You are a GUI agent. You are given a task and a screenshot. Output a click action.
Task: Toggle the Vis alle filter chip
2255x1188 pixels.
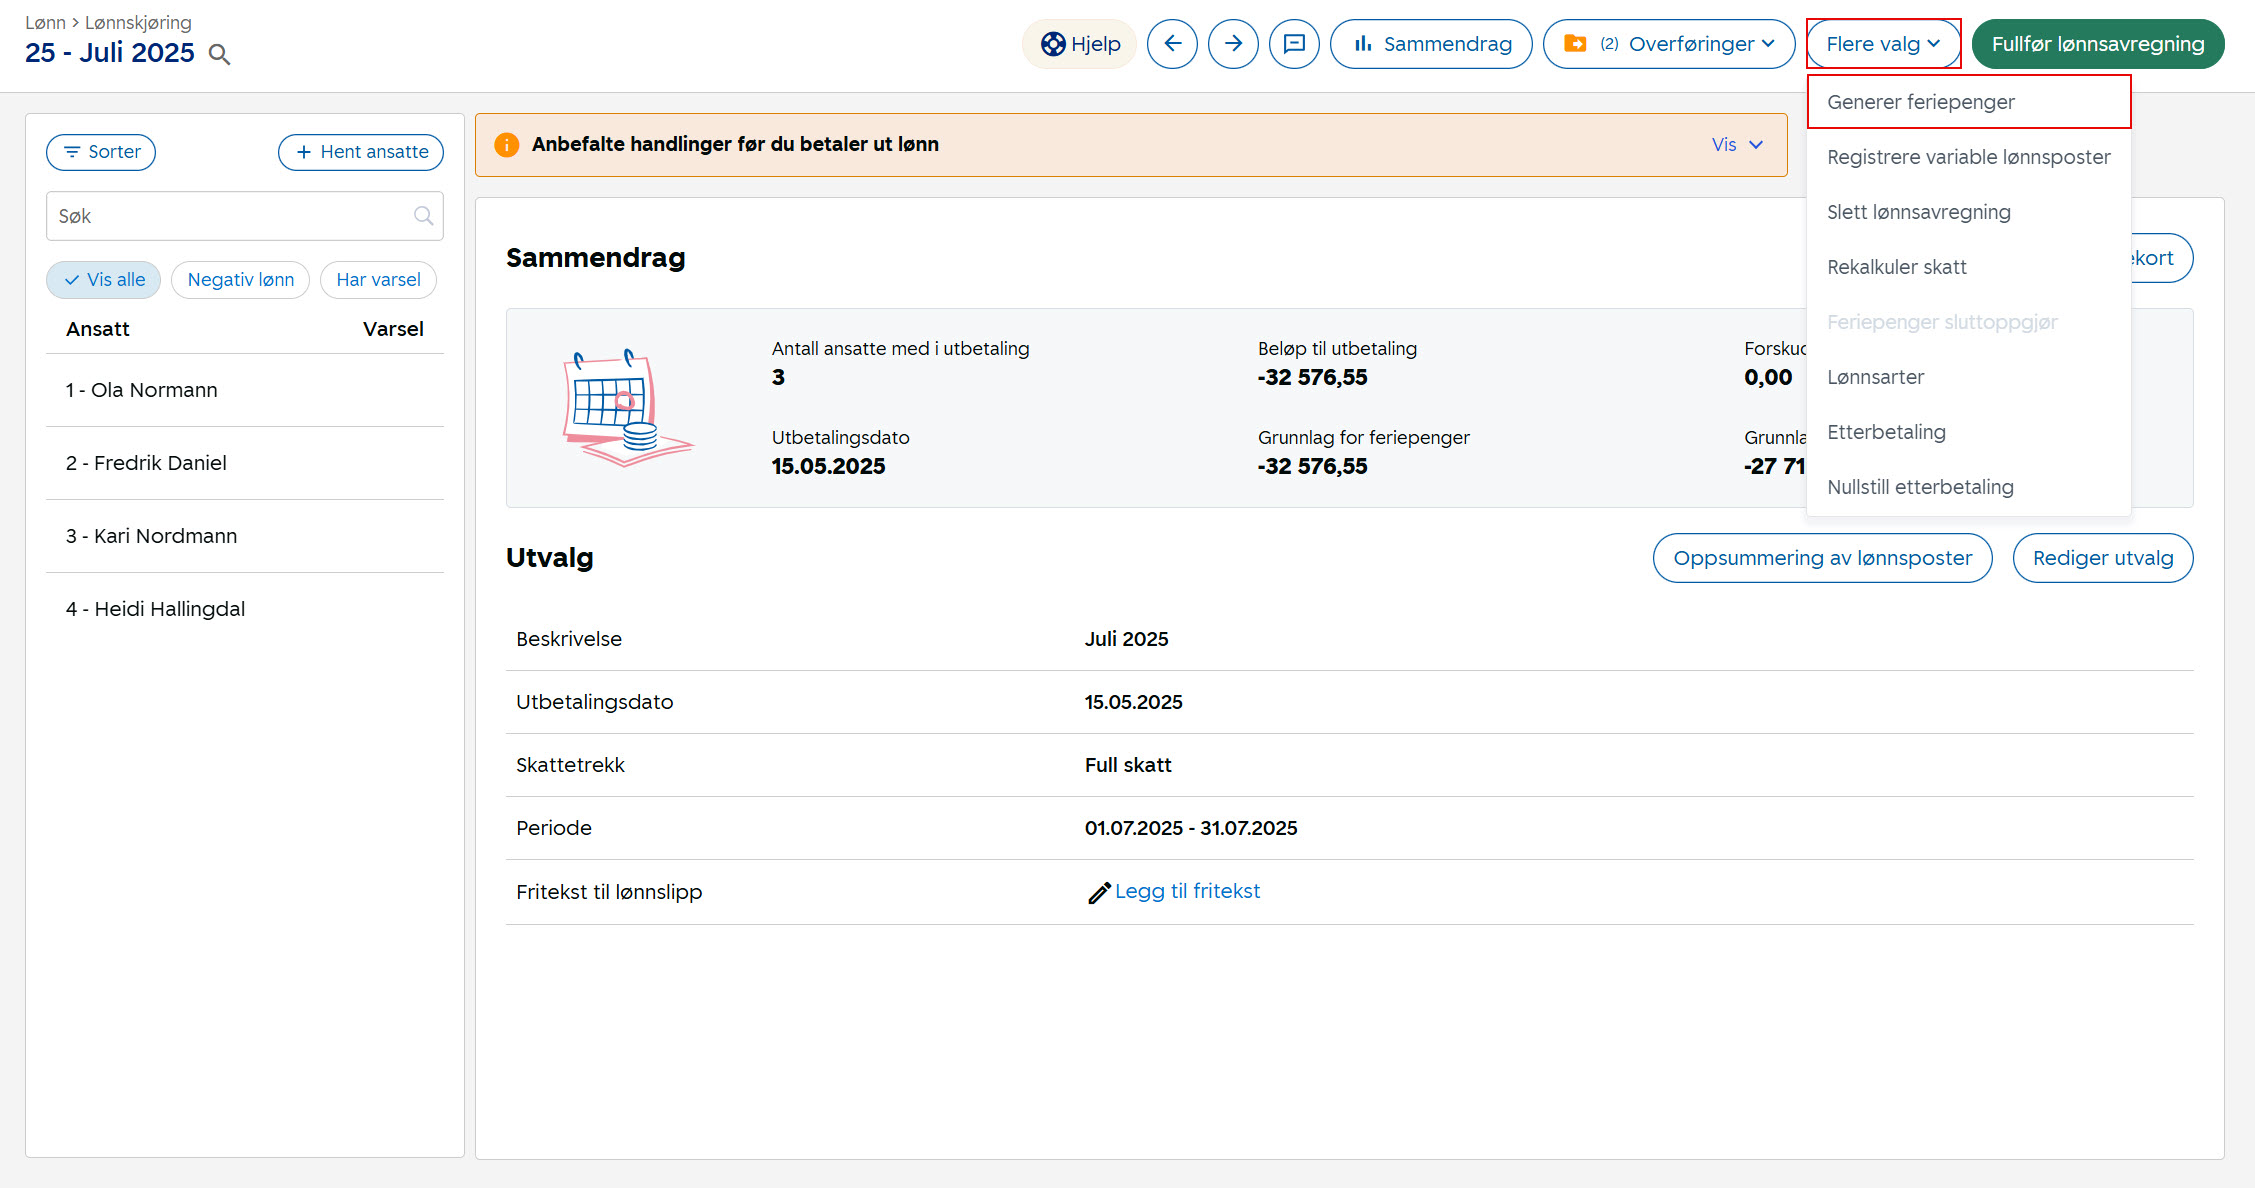point(104,280)
